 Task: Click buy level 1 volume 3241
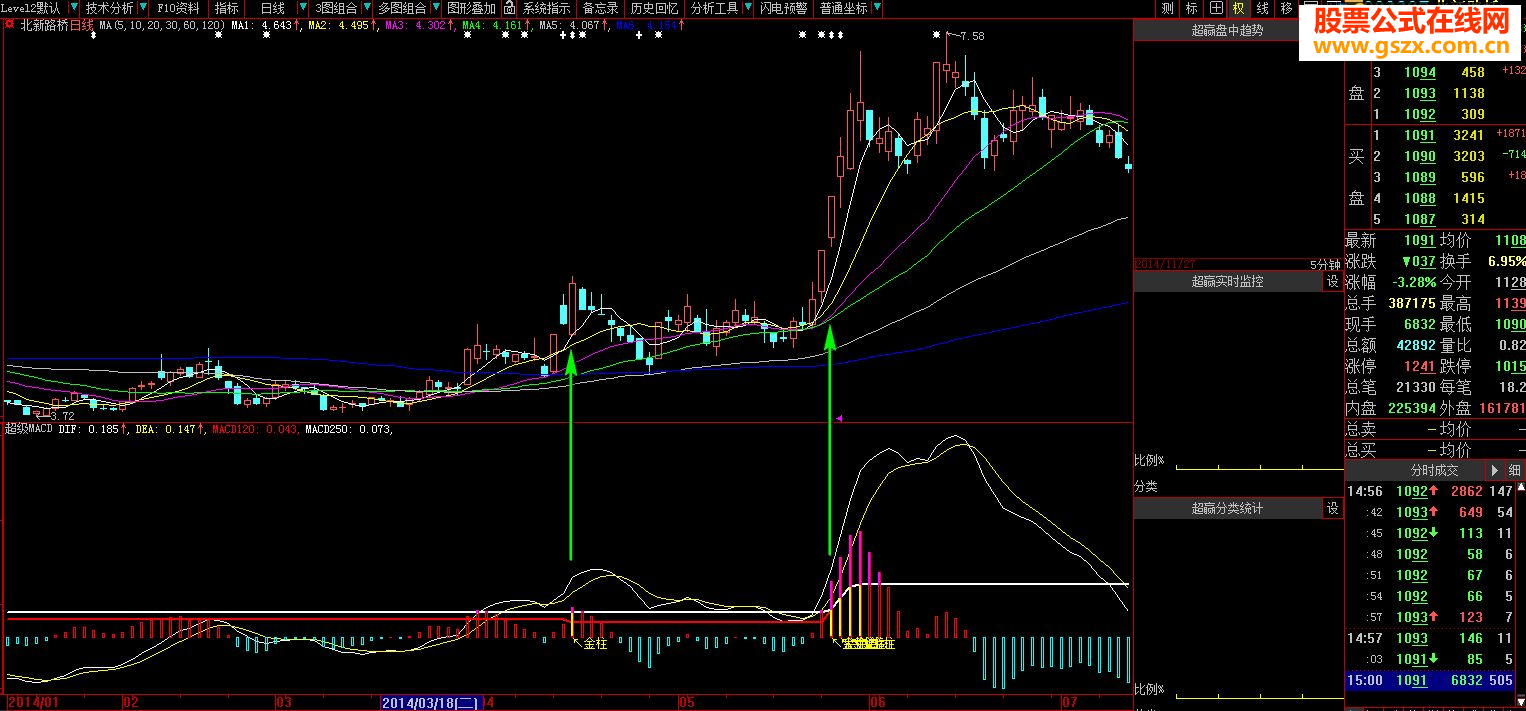click(1467, 135)
